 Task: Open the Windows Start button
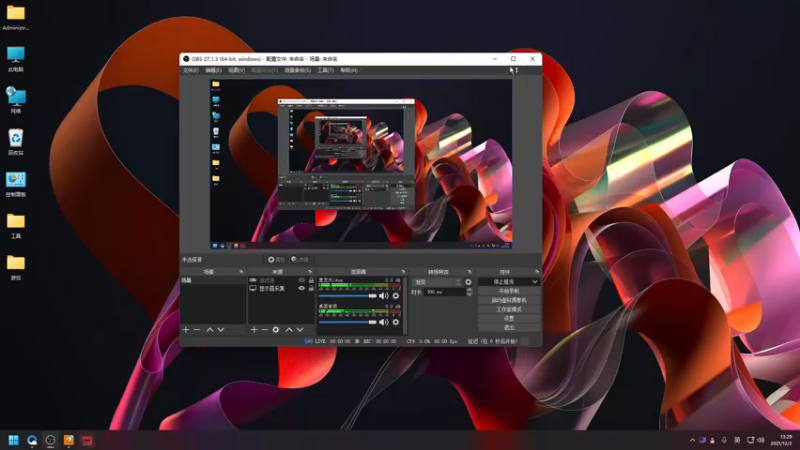click(x=14, y=440)
